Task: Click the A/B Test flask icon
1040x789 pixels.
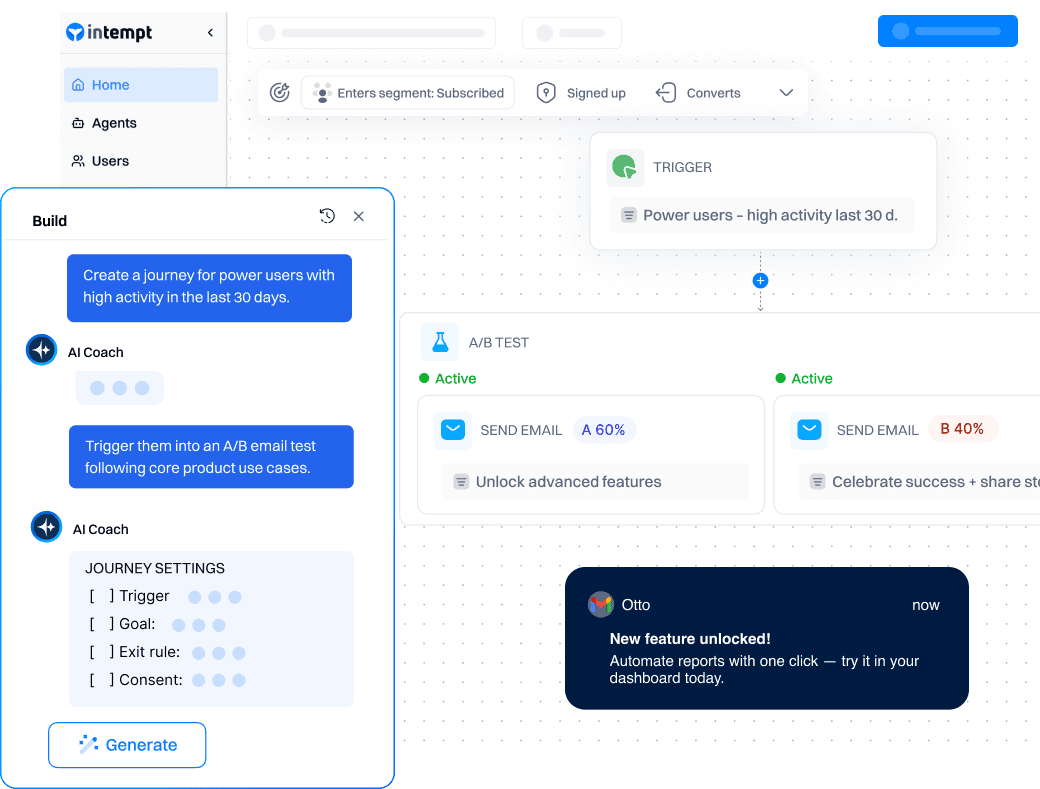Action: [440, 342]
